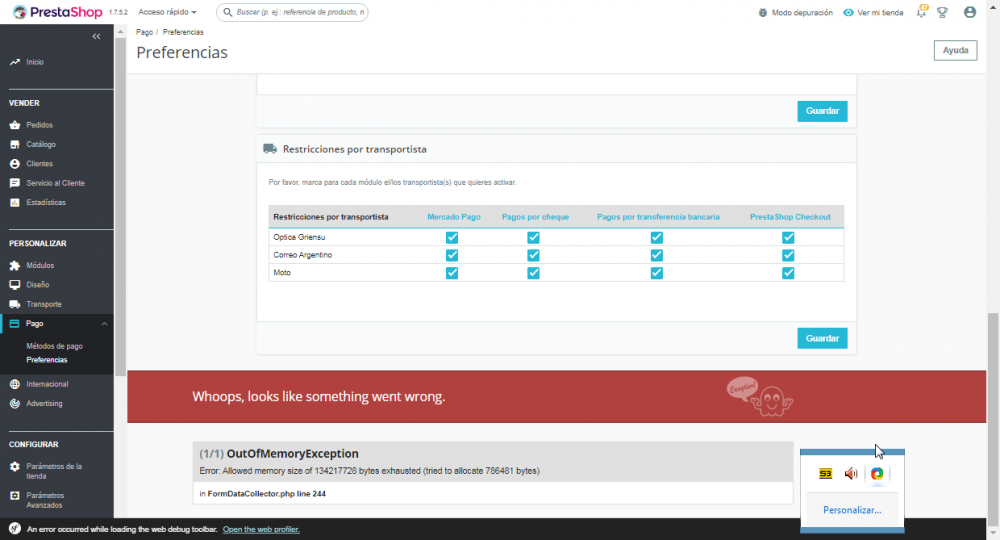This screenshot has width=1000, height=540.
Task: Click the Pago breadcrumb link
Action: tap(144, 32)
